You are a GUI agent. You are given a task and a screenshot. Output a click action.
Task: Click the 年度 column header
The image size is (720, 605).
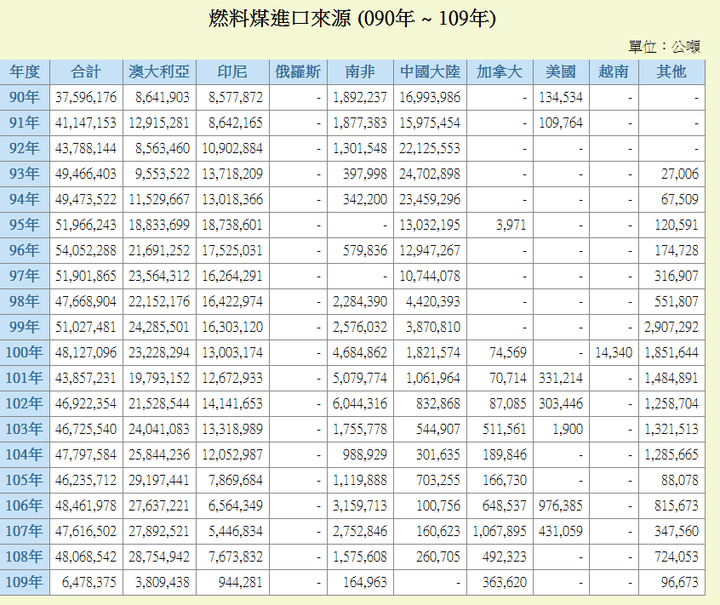pyautogui.click(x=25, y=72)
